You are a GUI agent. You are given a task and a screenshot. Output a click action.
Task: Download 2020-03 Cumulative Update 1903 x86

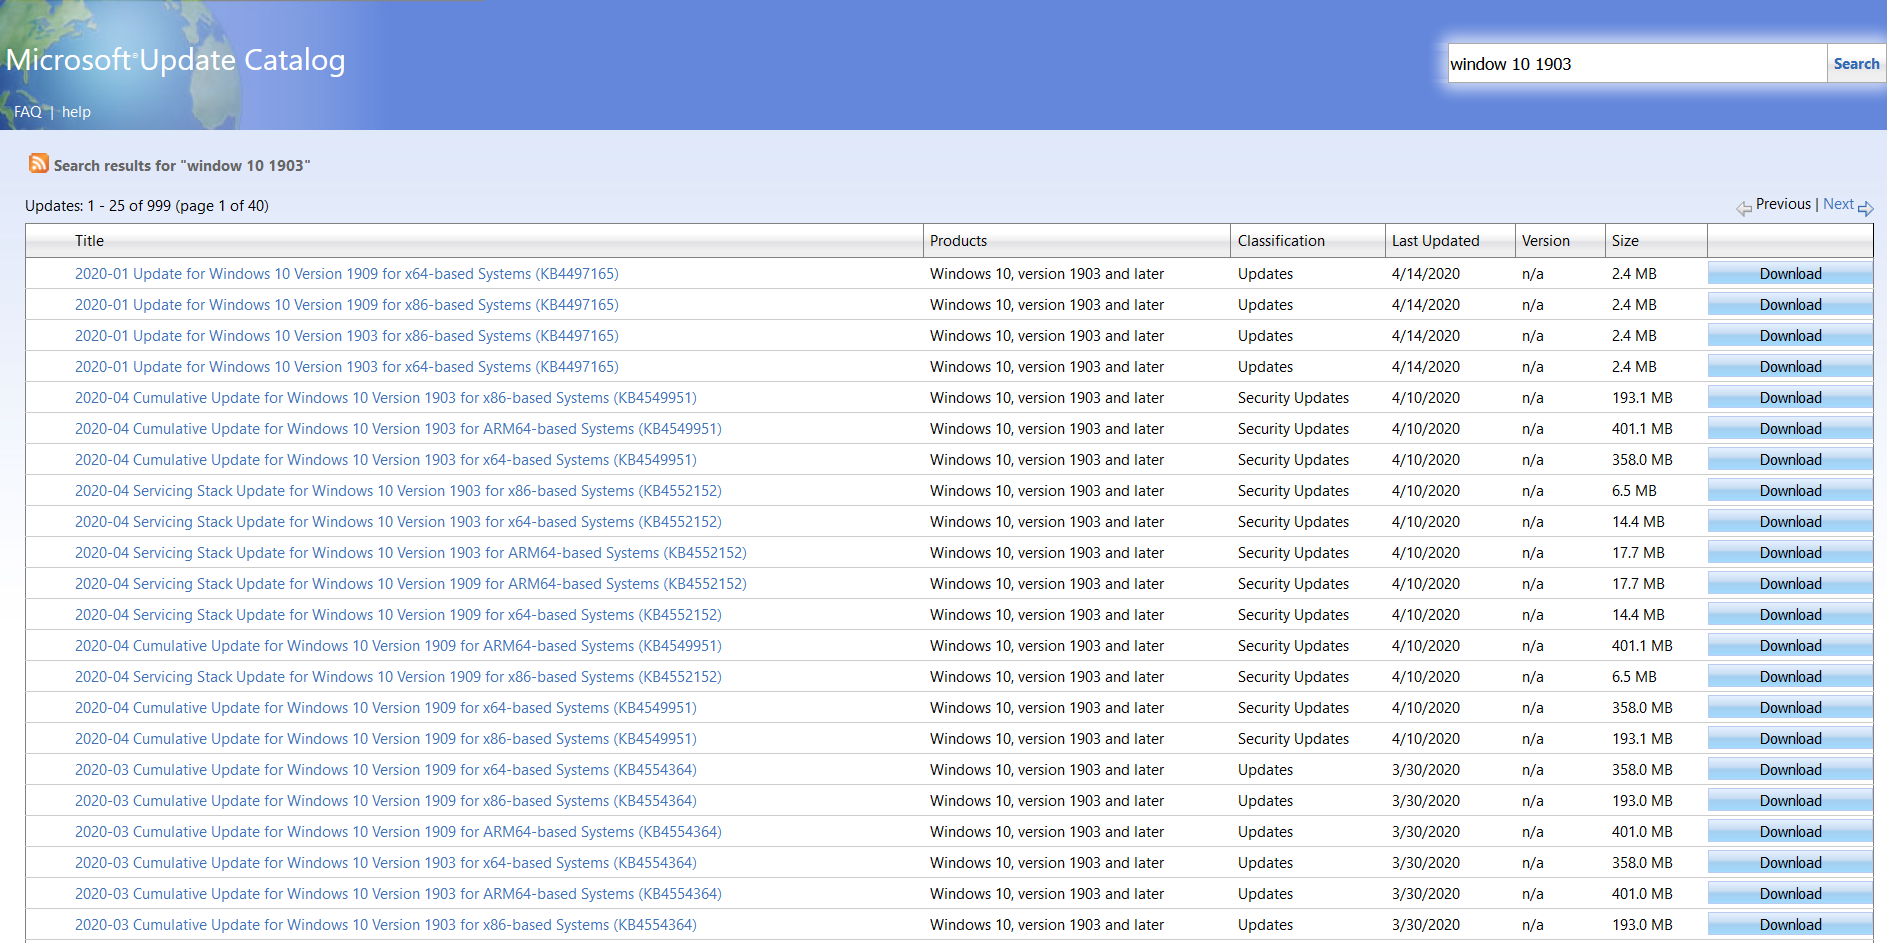(x=1790, y=925)
